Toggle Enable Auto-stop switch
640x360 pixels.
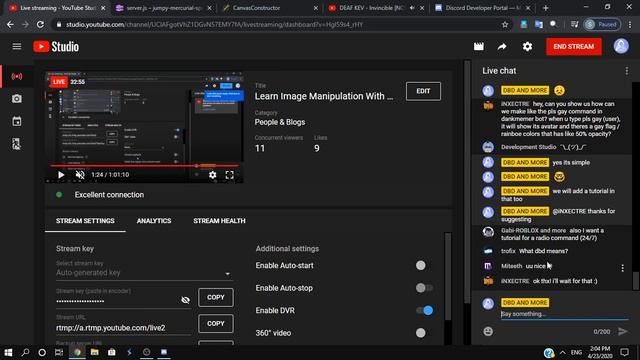(x=424, y=288)
